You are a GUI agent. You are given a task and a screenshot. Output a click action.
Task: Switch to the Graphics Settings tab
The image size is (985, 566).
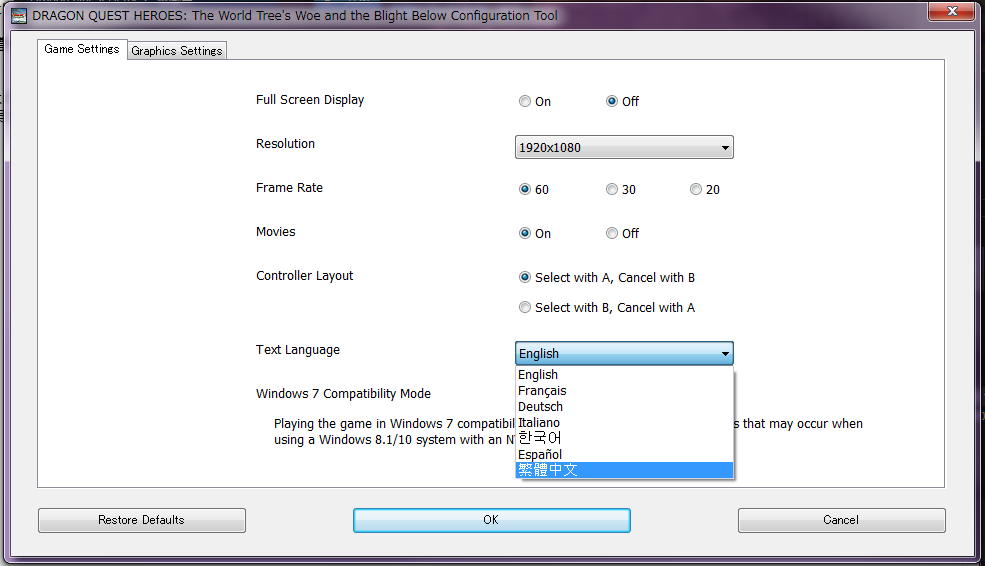pyautogui.click(x=177, y=50)
